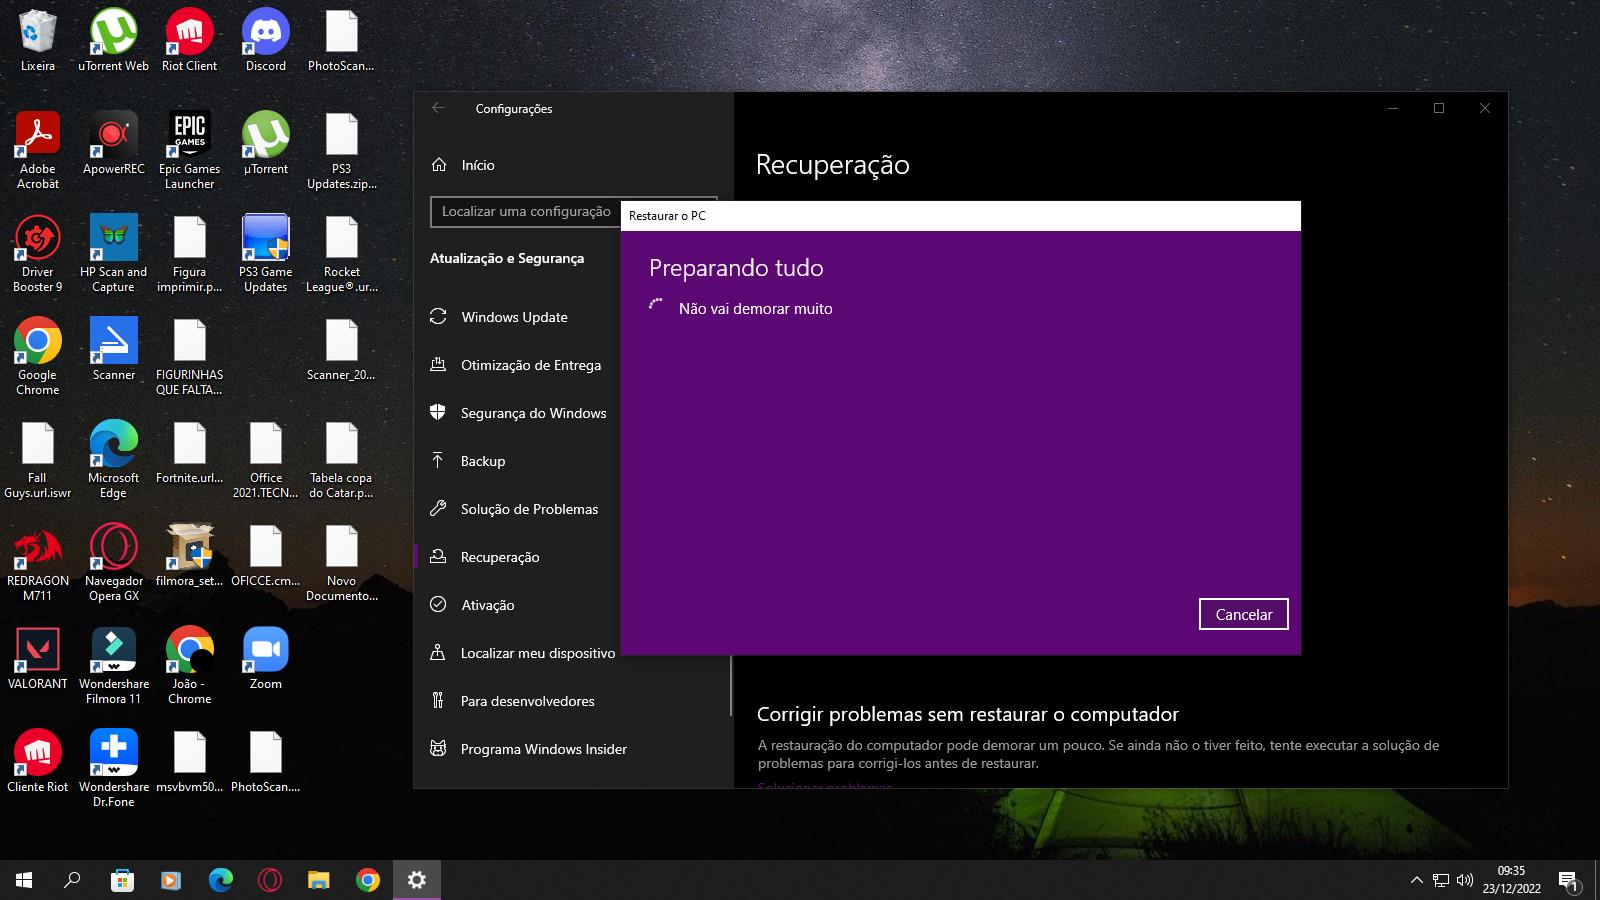Image resolution: width=1600 pixels, height=900 pixels.
Task: Expand hidden system tray icons
Action: point(1416,880)
